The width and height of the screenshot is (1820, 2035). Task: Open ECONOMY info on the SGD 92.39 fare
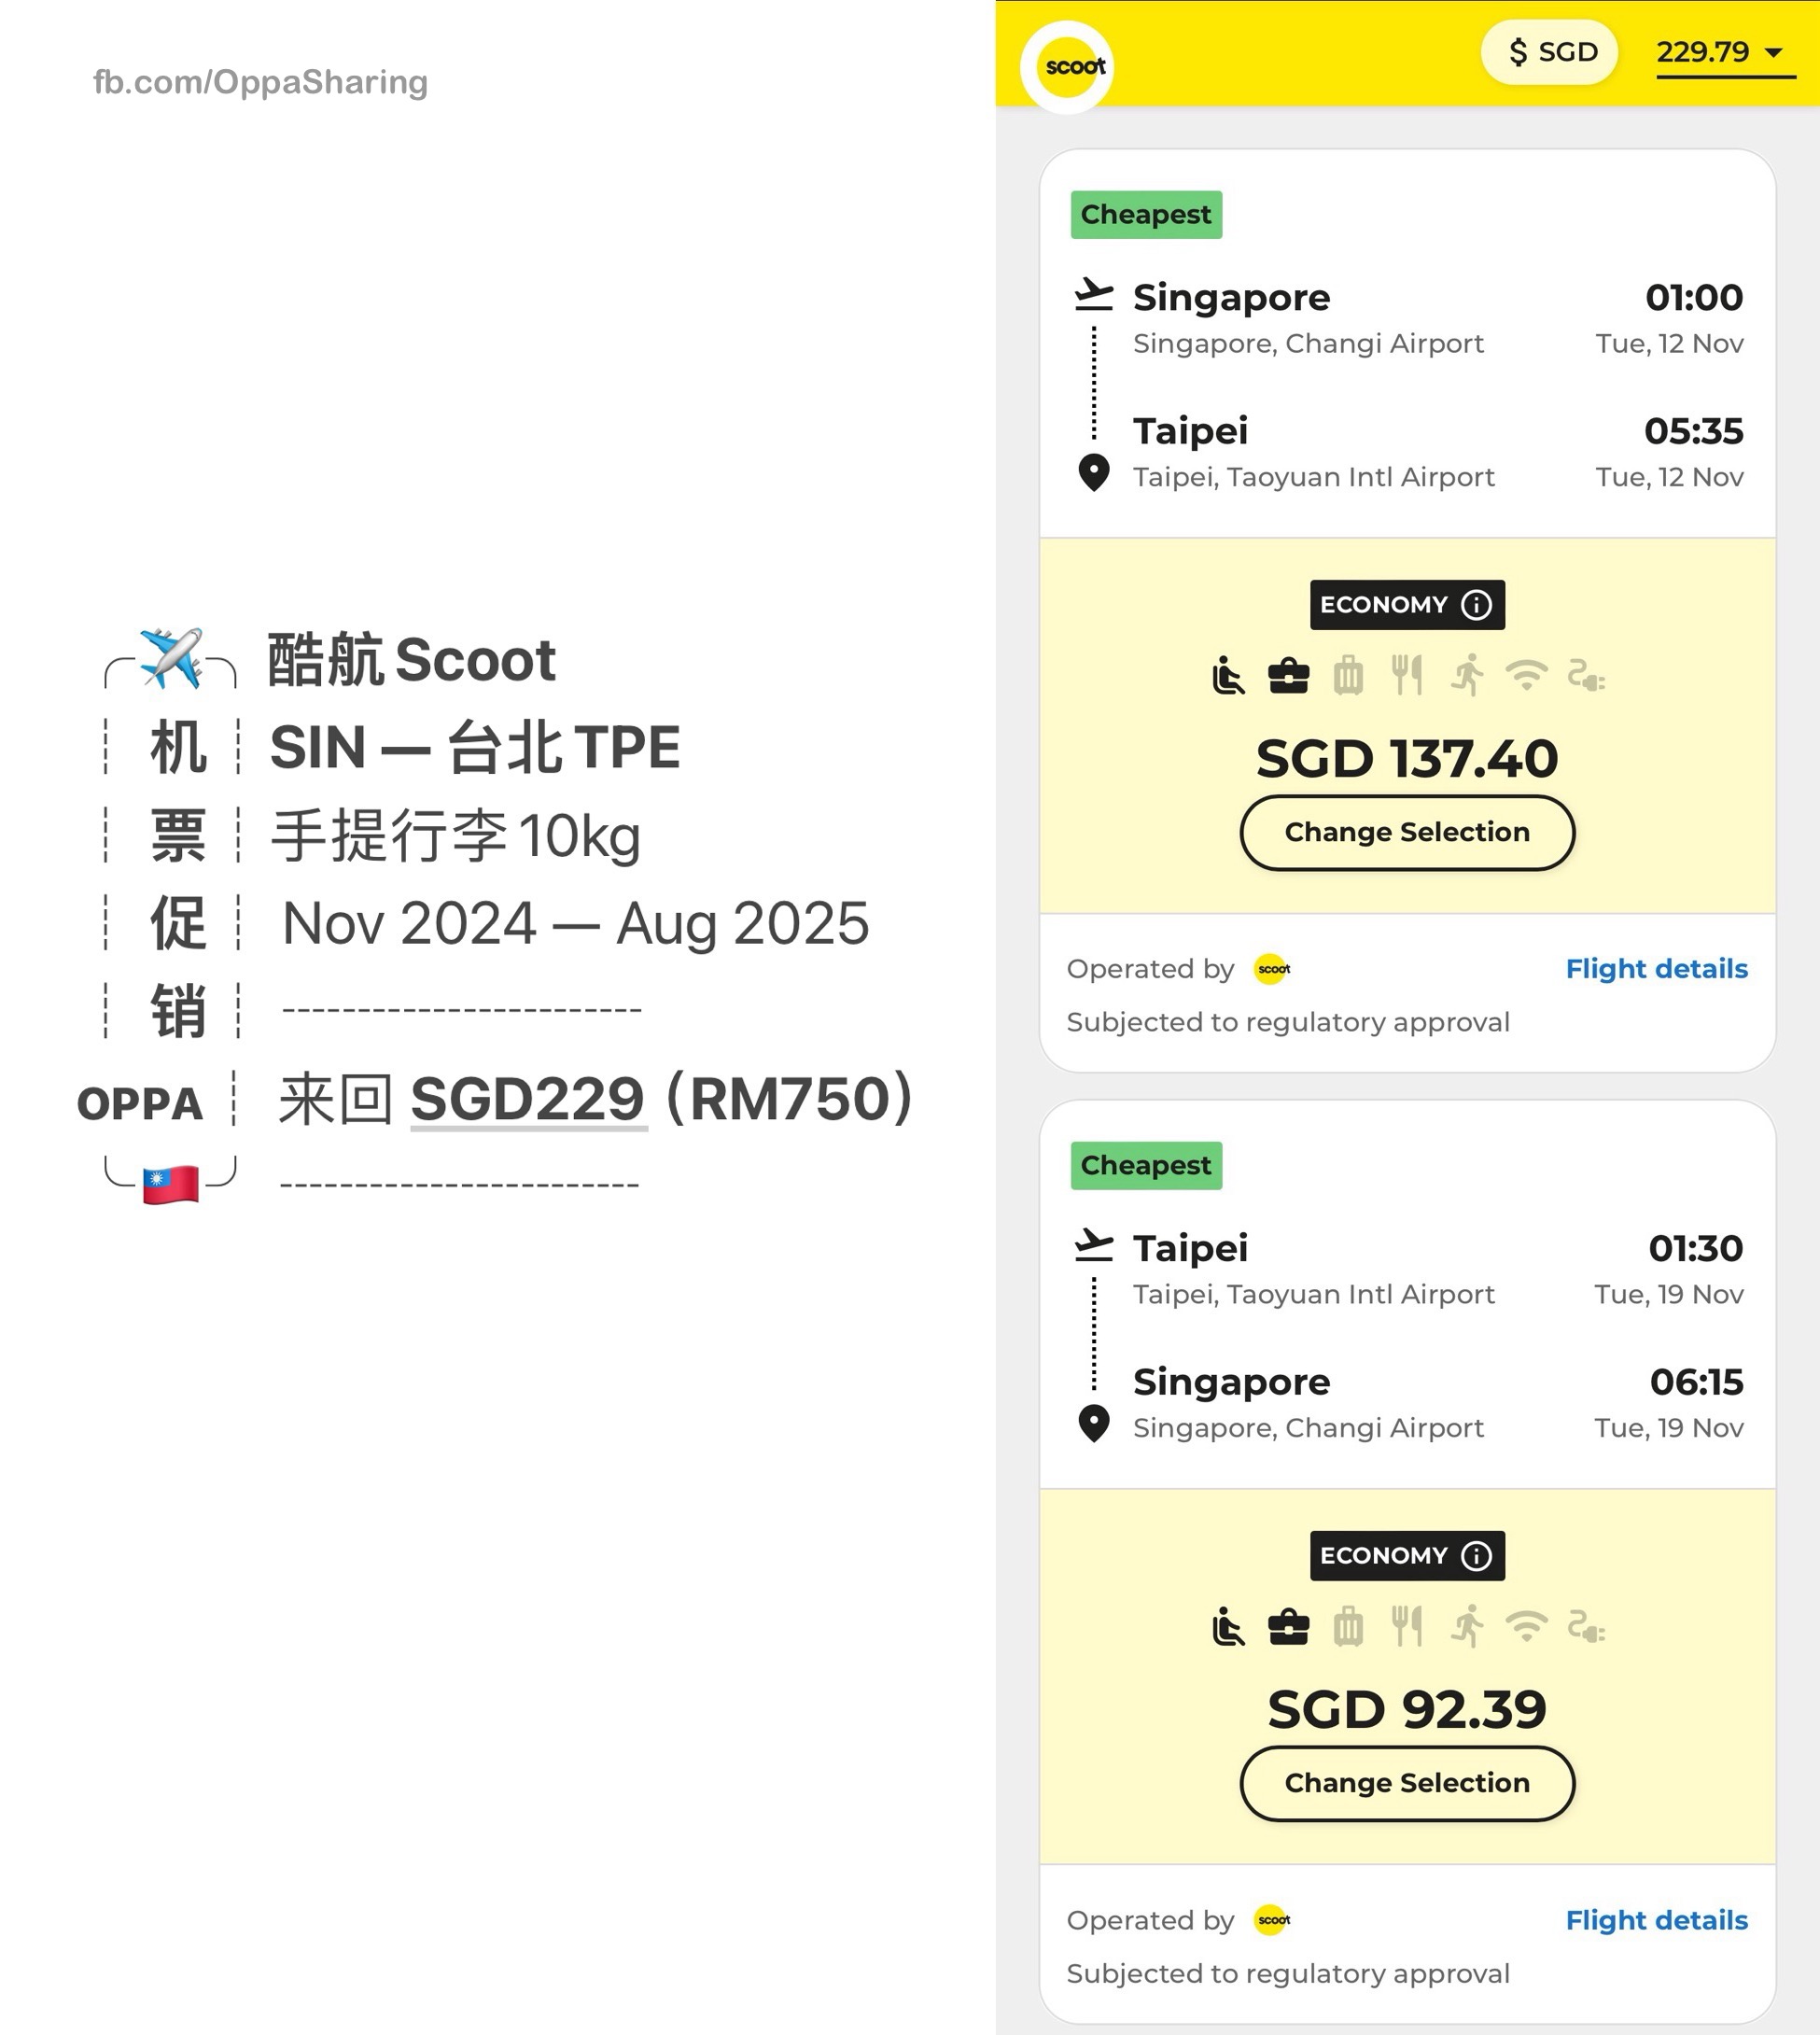pos(1477,1556)
